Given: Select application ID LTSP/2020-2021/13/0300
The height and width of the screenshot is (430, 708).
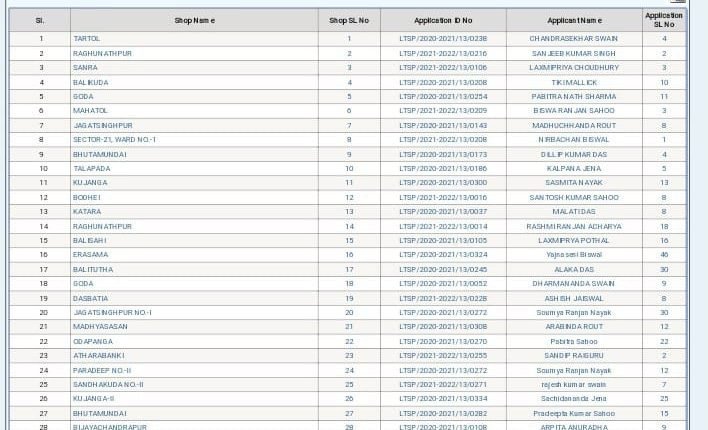Looking at the screenshot, I should (443, 183).
